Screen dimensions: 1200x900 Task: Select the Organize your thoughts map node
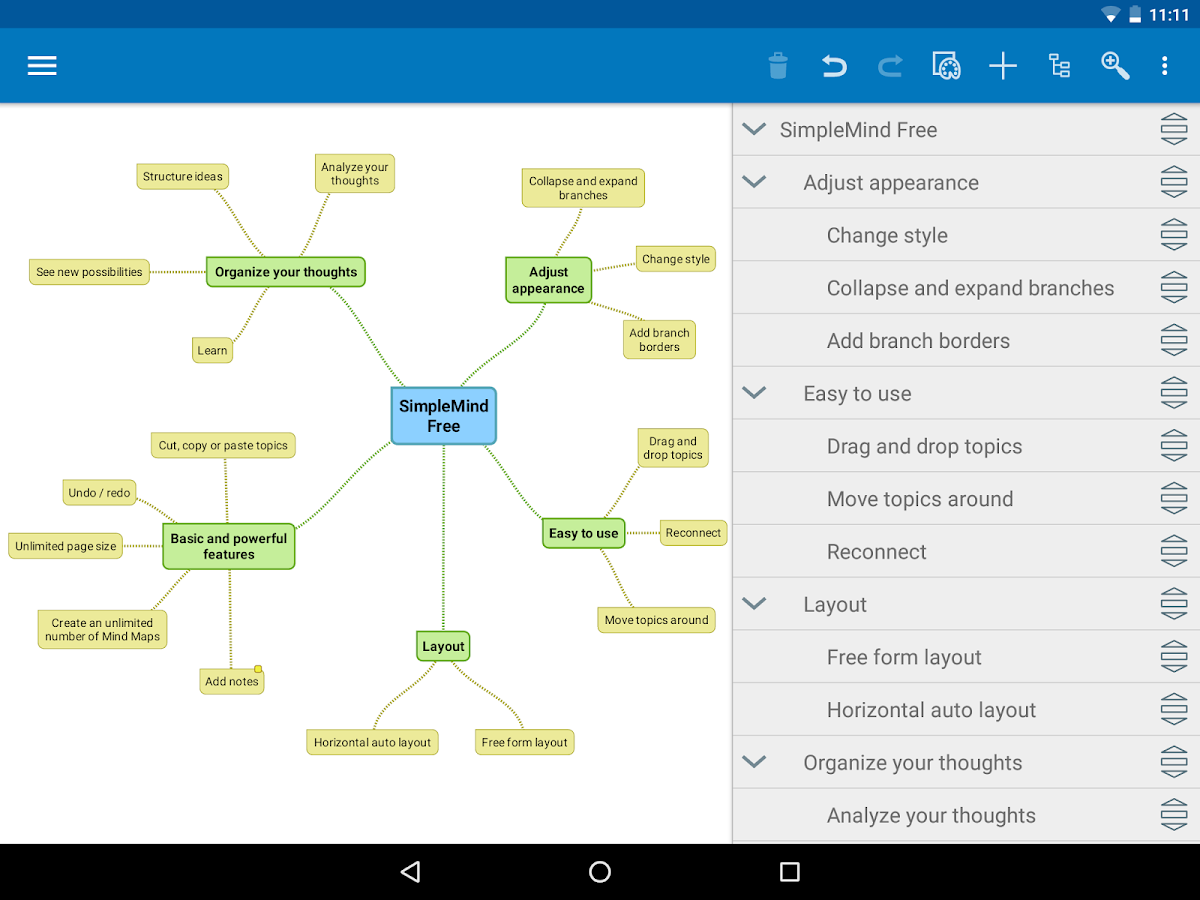(x=286, y=272)
